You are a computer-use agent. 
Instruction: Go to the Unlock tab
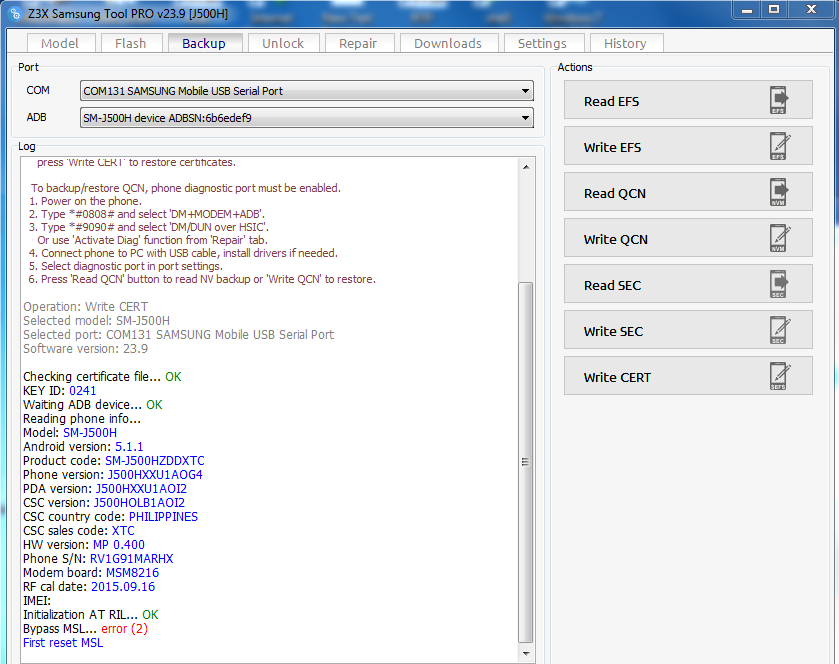pyautogui.click(x=284, y=43)
